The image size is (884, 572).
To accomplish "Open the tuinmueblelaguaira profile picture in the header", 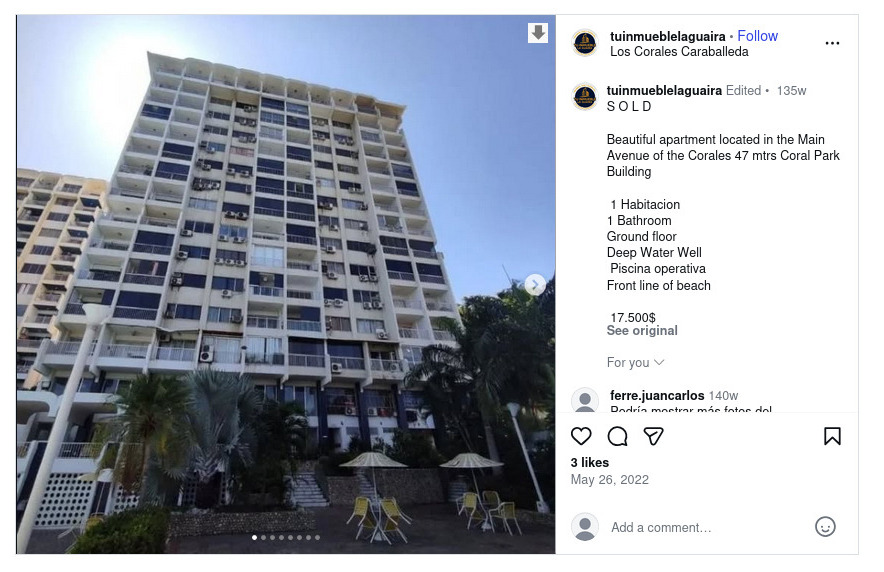I will [x=585, y=43].
